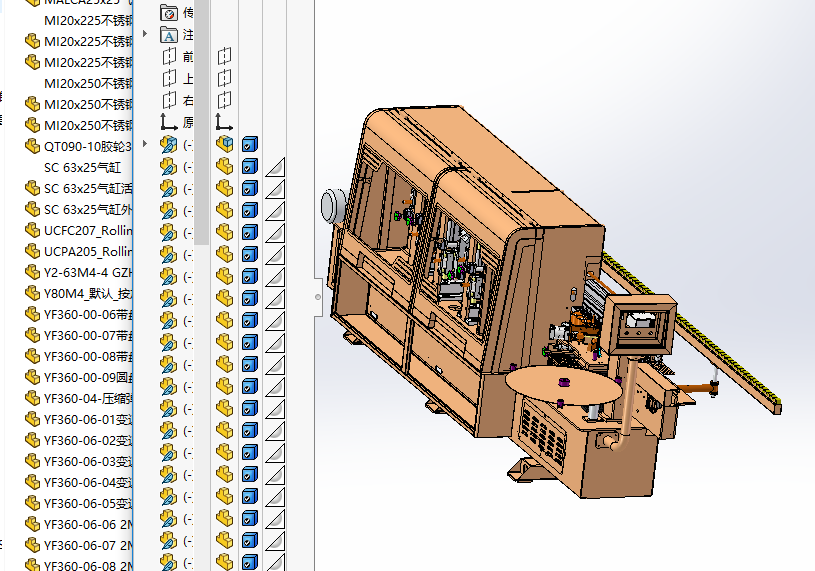Select the YF360-06-04变 part icon
815x571 pixels.
[32, 482]
